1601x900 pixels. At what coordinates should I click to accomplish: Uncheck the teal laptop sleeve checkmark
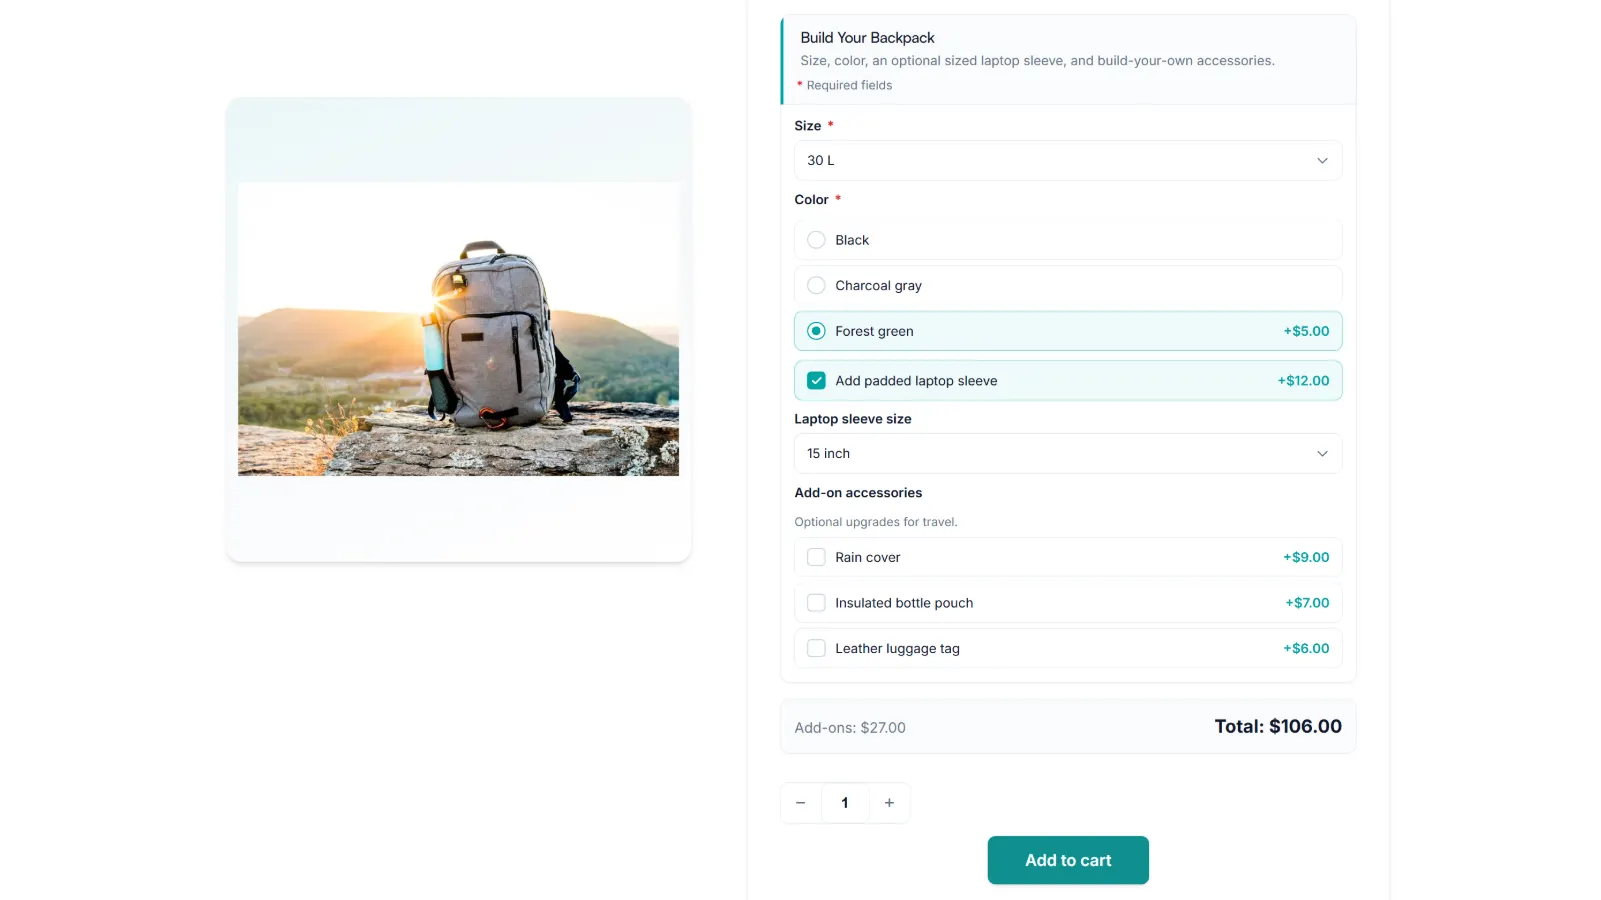click(x=816, y=381)
